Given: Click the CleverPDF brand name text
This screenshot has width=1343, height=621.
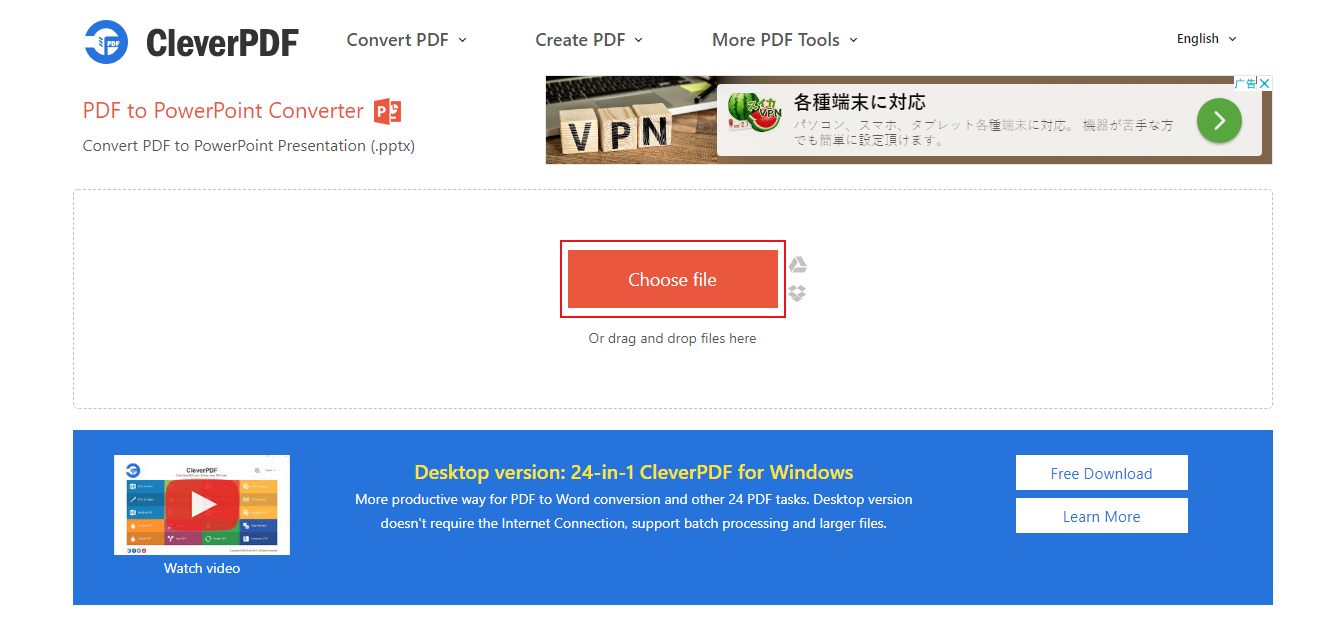Looking at the screenshot, I should (x=222, y=41).
